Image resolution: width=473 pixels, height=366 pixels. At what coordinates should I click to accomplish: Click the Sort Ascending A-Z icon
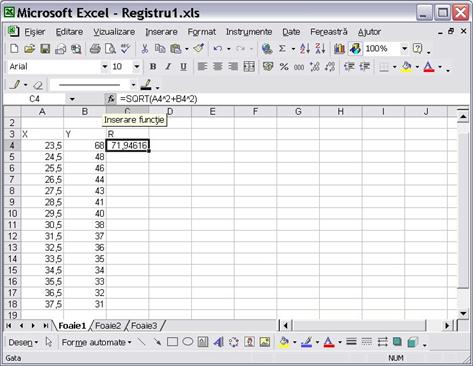point(305,49)
